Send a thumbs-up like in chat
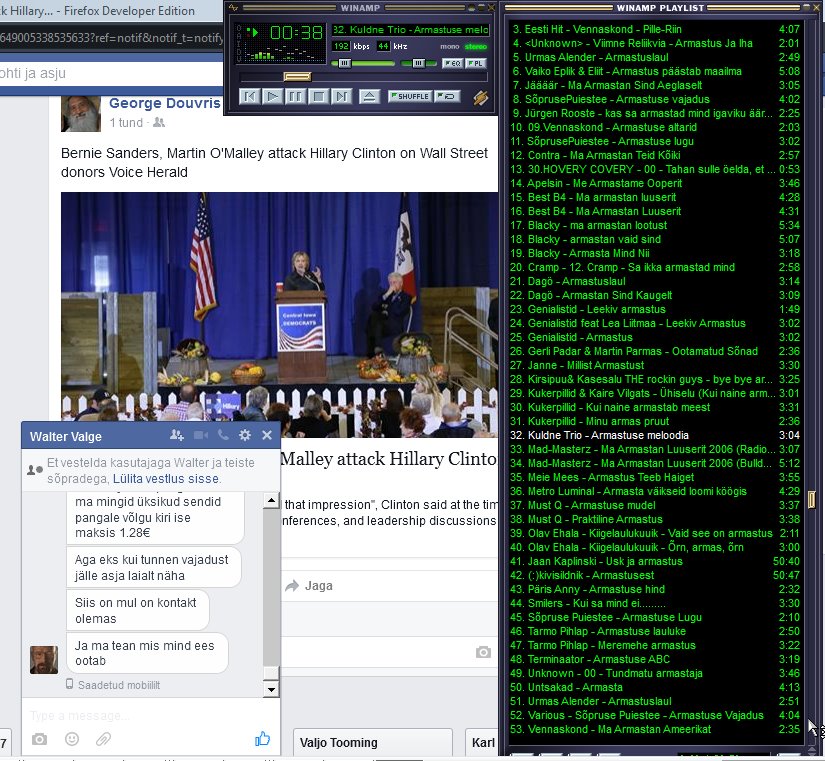Screen dimensions: 825x761 click(x=262, y=739)
